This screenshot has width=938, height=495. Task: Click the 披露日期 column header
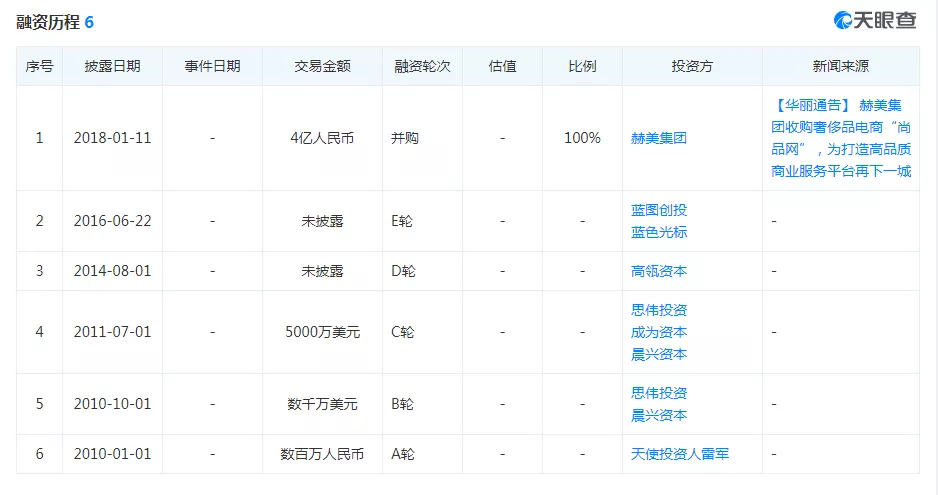[112, 66]
